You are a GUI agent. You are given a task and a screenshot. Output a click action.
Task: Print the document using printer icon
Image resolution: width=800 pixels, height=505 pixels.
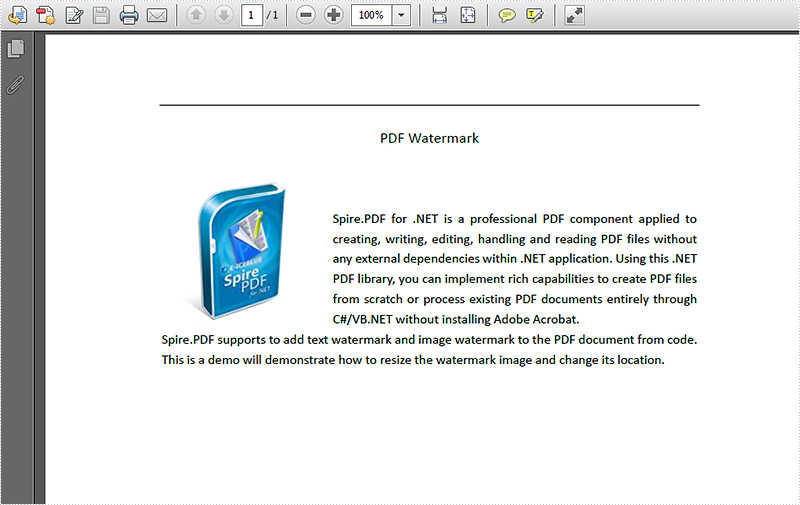point(129,15)
